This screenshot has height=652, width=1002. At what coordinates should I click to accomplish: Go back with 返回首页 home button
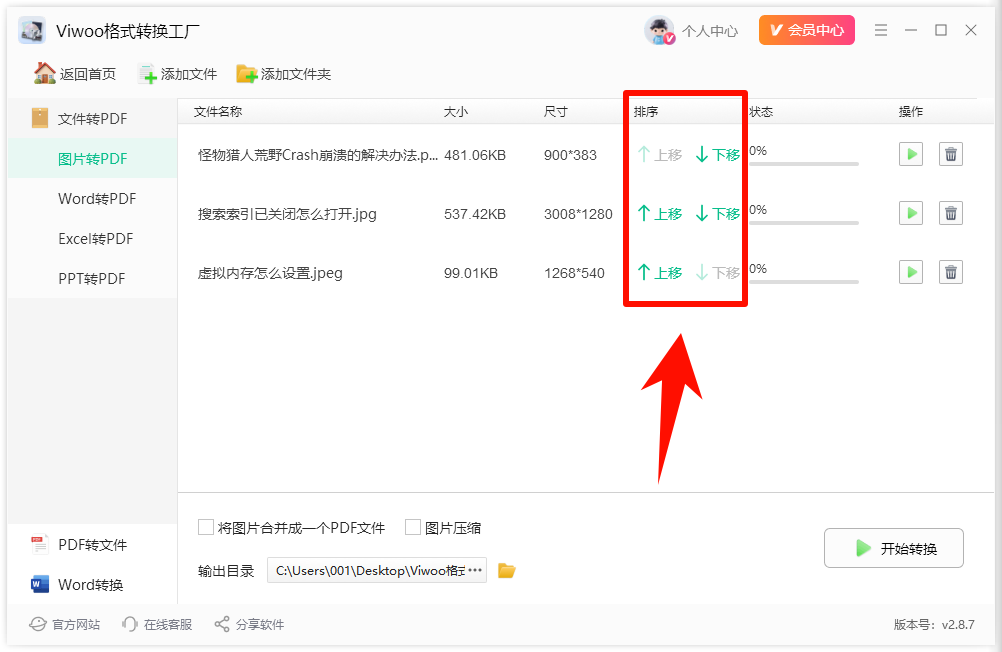tap(75, 74)
